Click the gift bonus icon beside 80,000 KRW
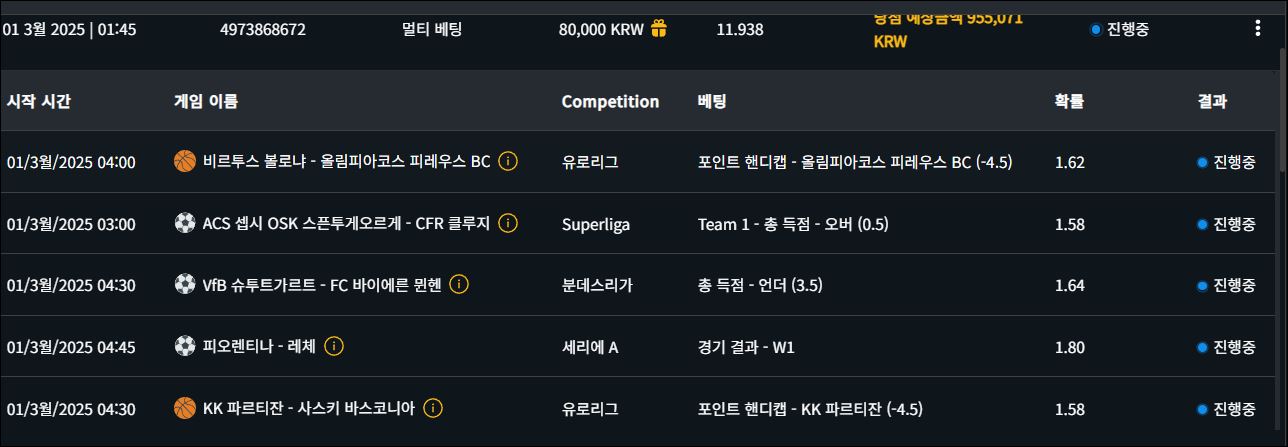The image size is (1288, 447). tap(659, 29)
